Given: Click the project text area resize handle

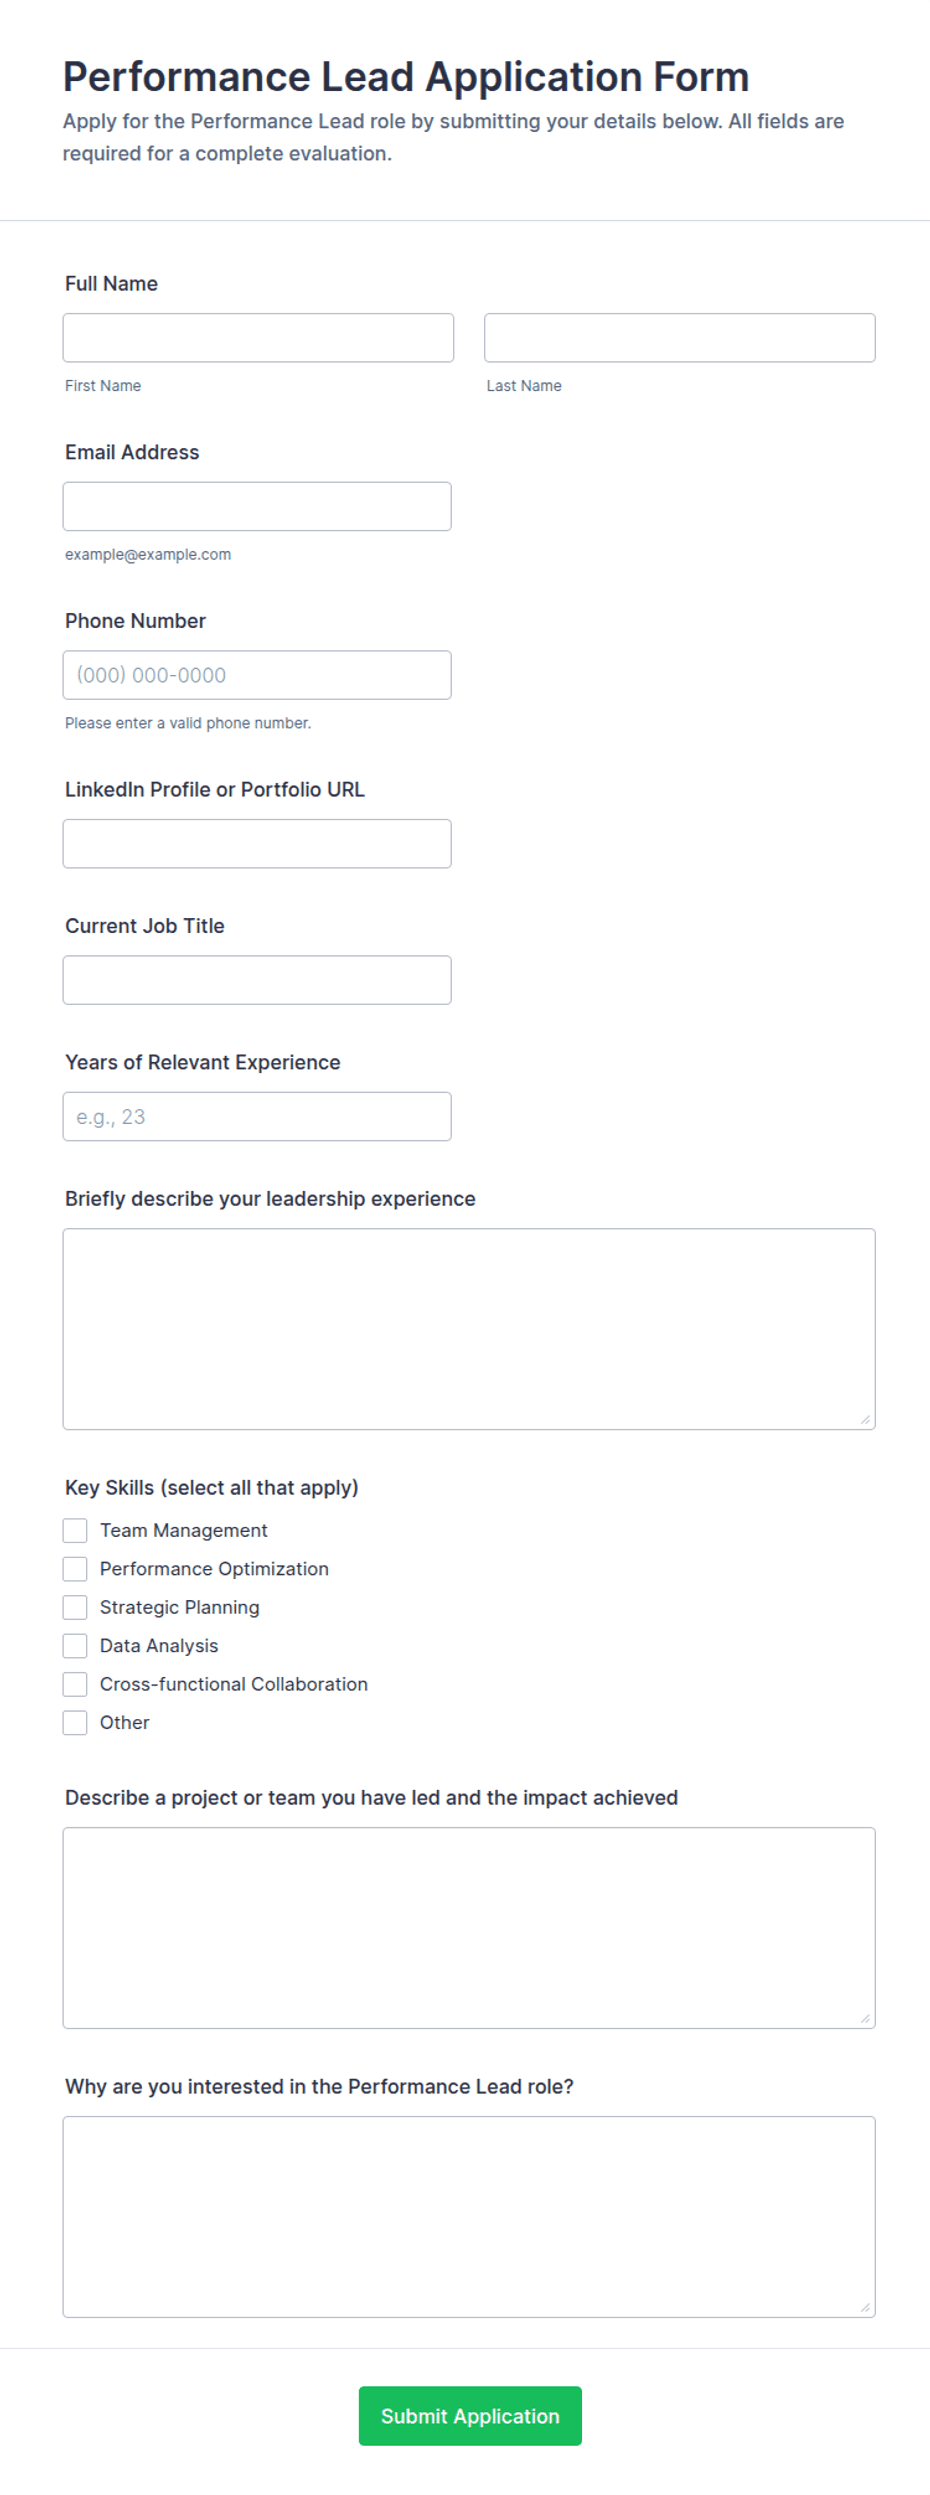Looking at the screenshot, I should 865,2018.
